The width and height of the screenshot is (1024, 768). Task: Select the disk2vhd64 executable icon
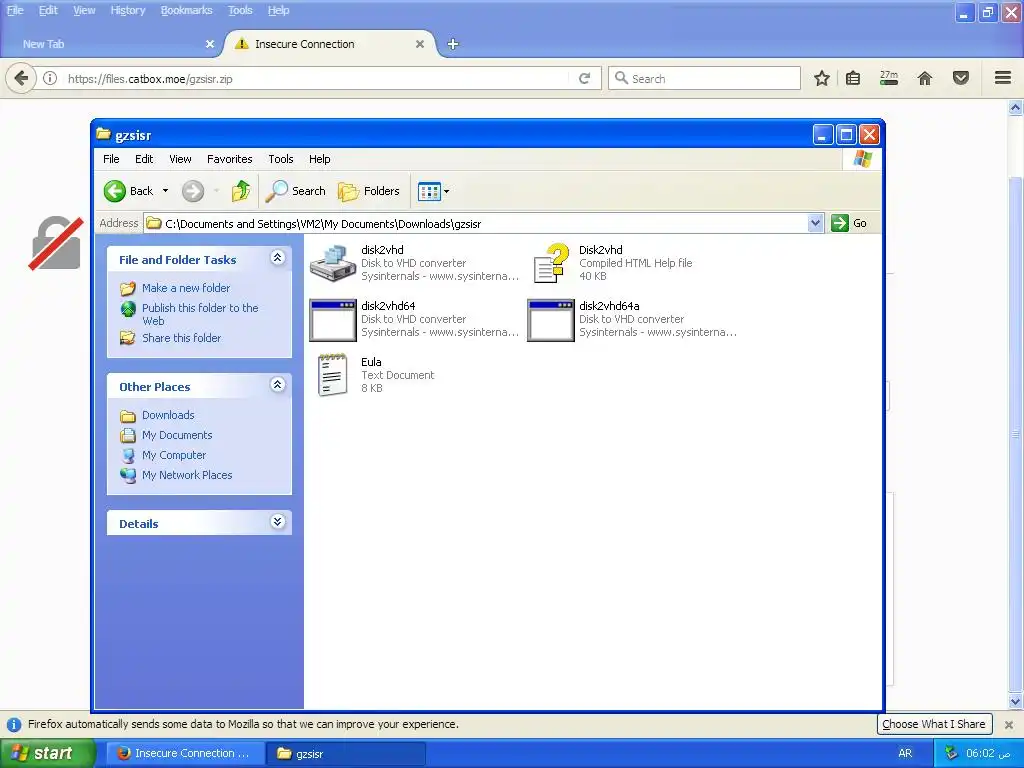pyautogui.click(x=332, y=319)
